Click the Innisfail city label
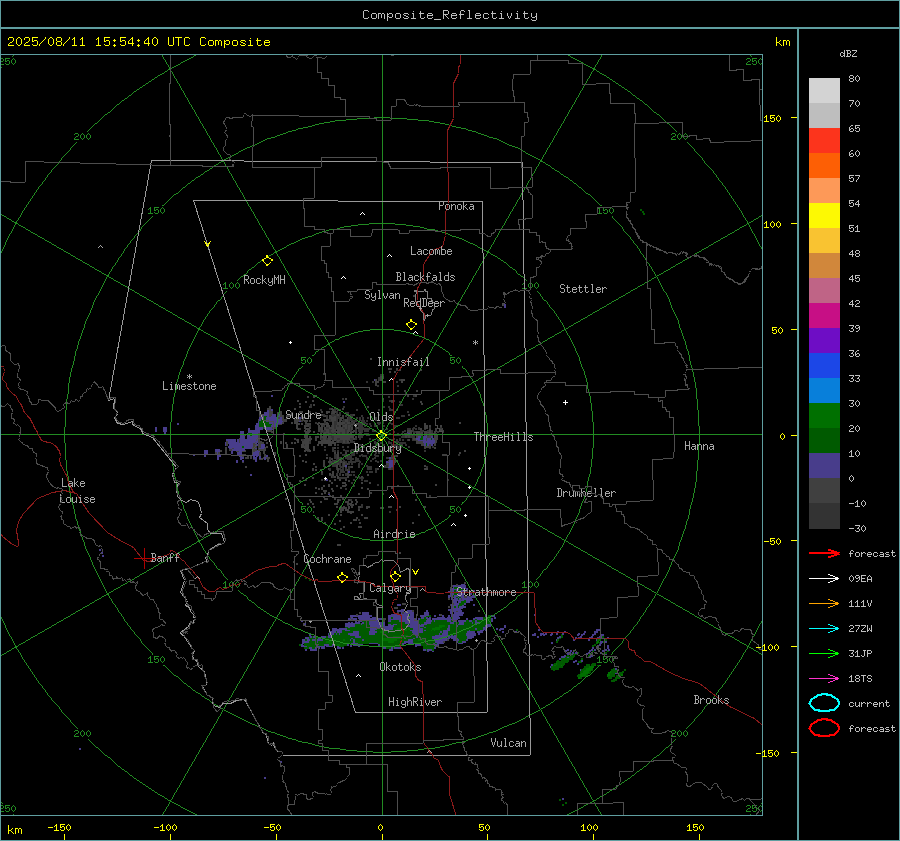Image resolution: width=900 pixels, height=841 pixels. 403,362
